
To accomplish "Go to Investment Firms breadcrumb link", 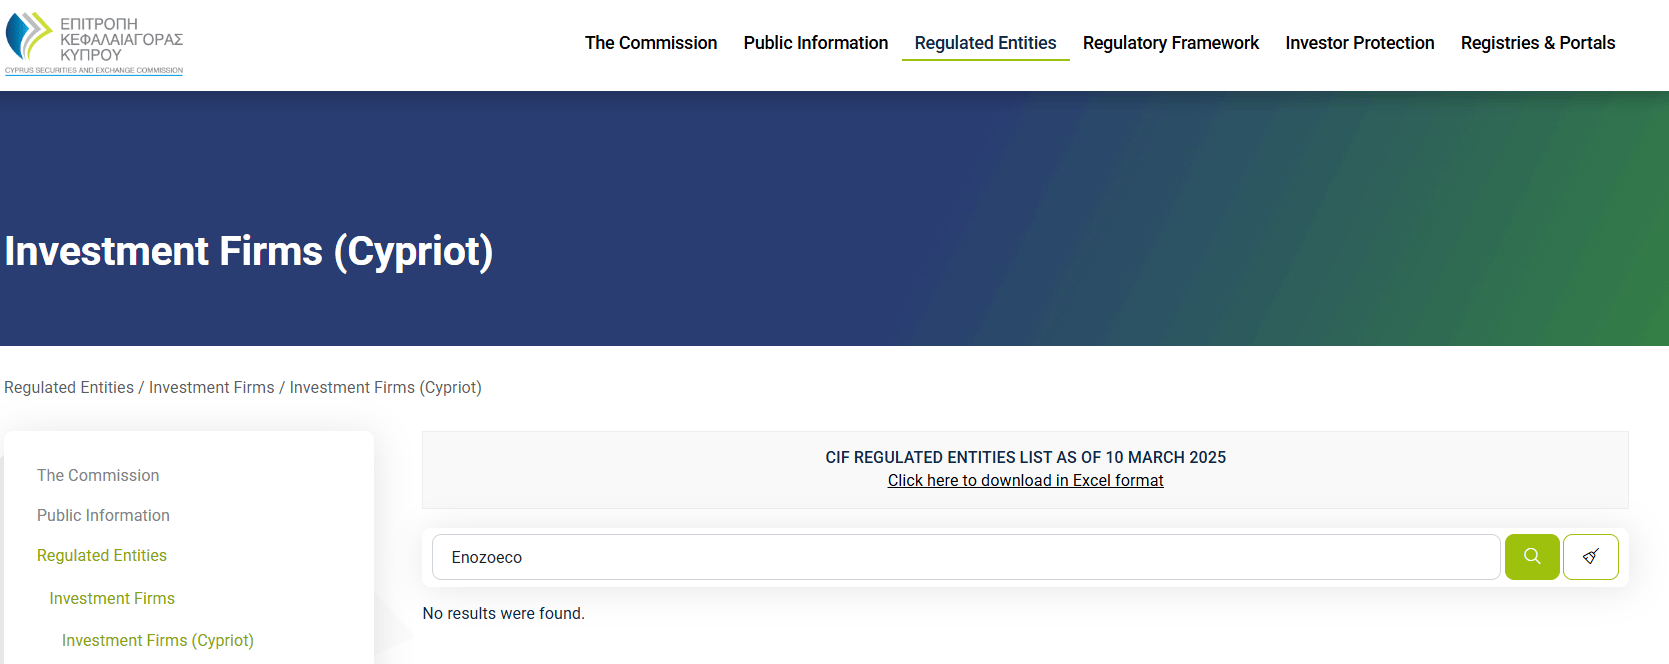I will [x=212, y=387].
